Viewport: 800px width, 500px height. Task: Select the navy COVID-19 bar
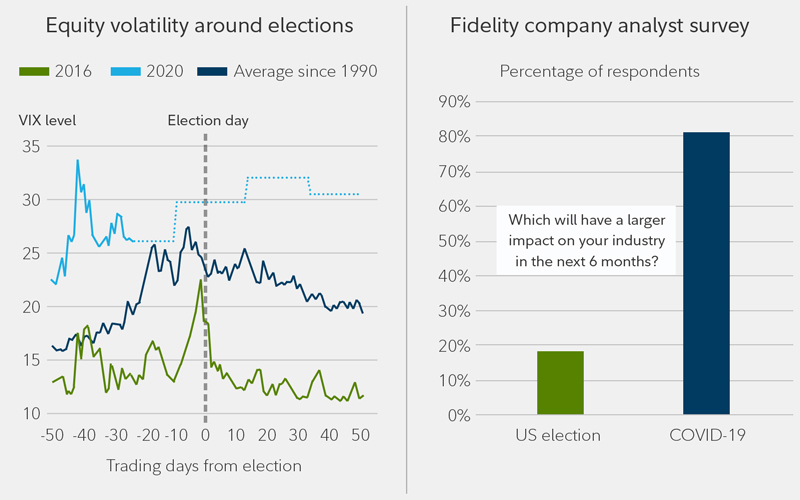click(x=708, y=273)
